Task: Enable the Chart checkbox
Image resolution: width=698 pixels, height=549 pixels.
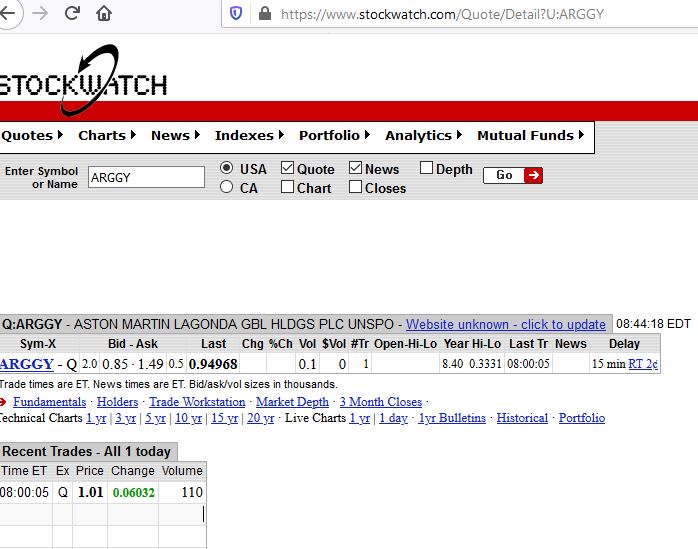Action: click(x=288, y=187)
